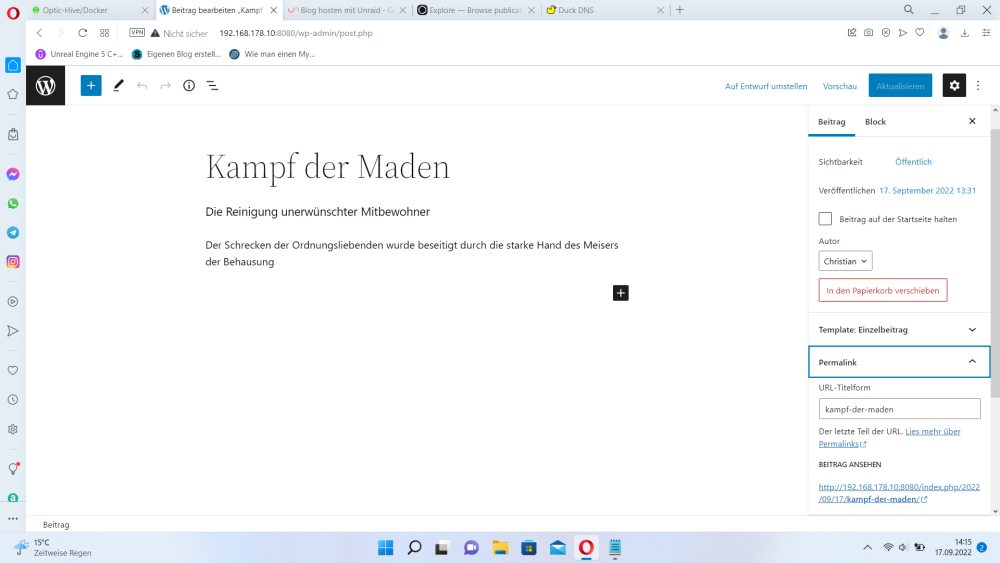The image size is (1000, 563).
Task: Switch to the Duck DNS tab
Action: tap(605, 10)
